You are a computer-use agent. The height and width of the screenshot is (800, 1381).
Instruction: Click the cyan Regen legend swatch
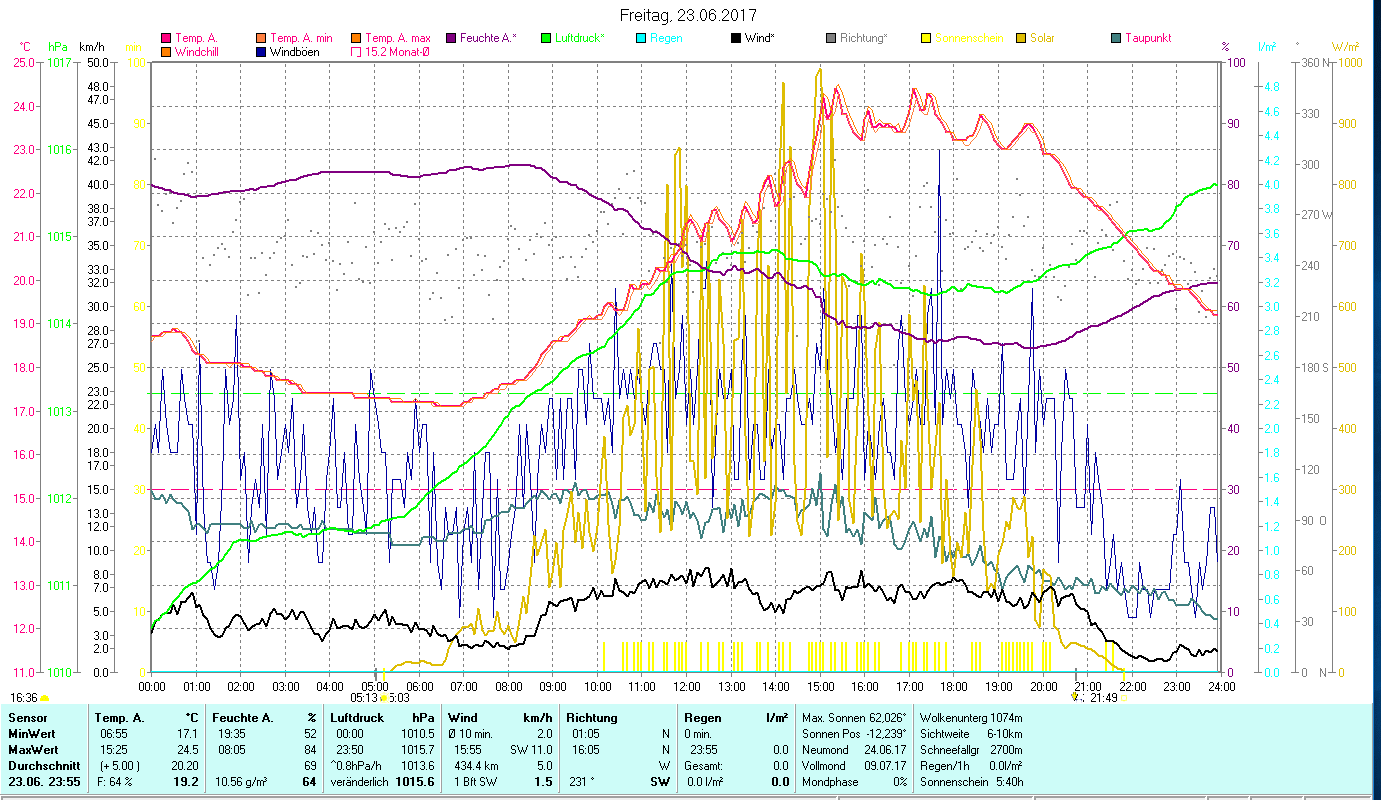pos(641,38)
